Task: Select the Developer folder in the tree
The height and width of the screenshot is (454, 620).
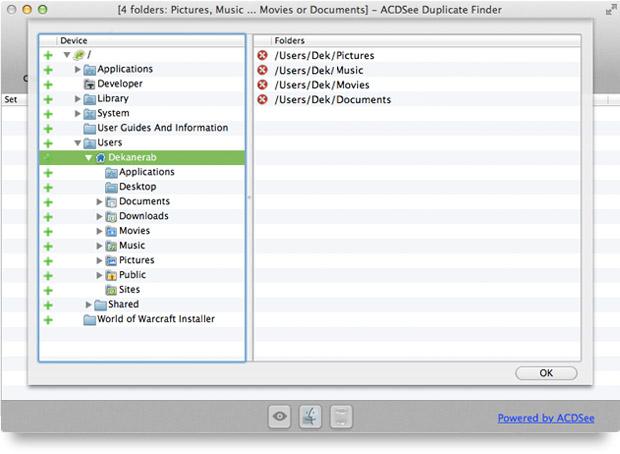Action: 120,84
